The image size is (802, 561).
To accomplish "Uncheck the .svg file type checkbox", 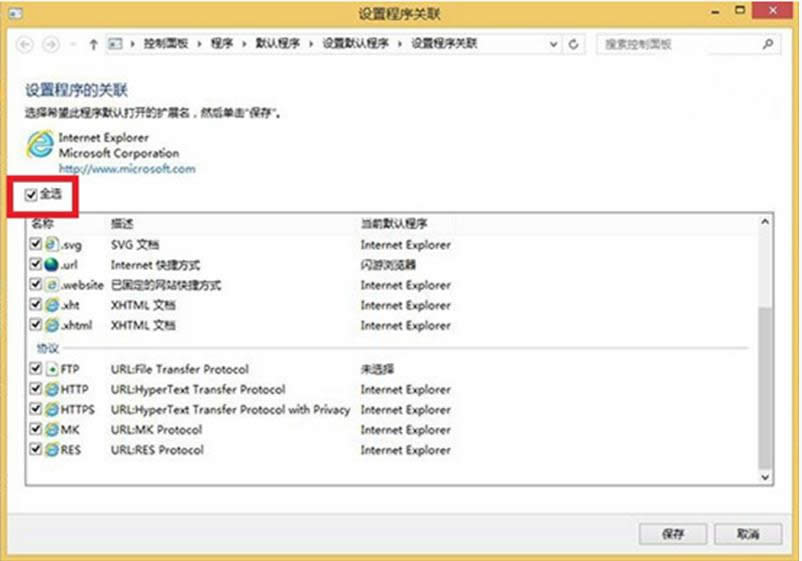I will click(35, 243).
